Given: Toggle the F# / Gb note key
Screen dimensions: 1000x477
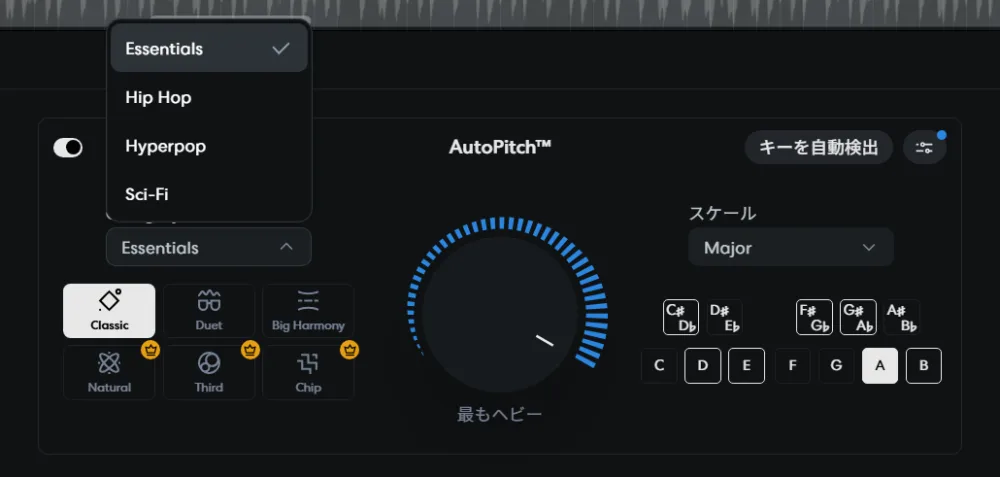Looking at the screenshot, I should point(814,317).
